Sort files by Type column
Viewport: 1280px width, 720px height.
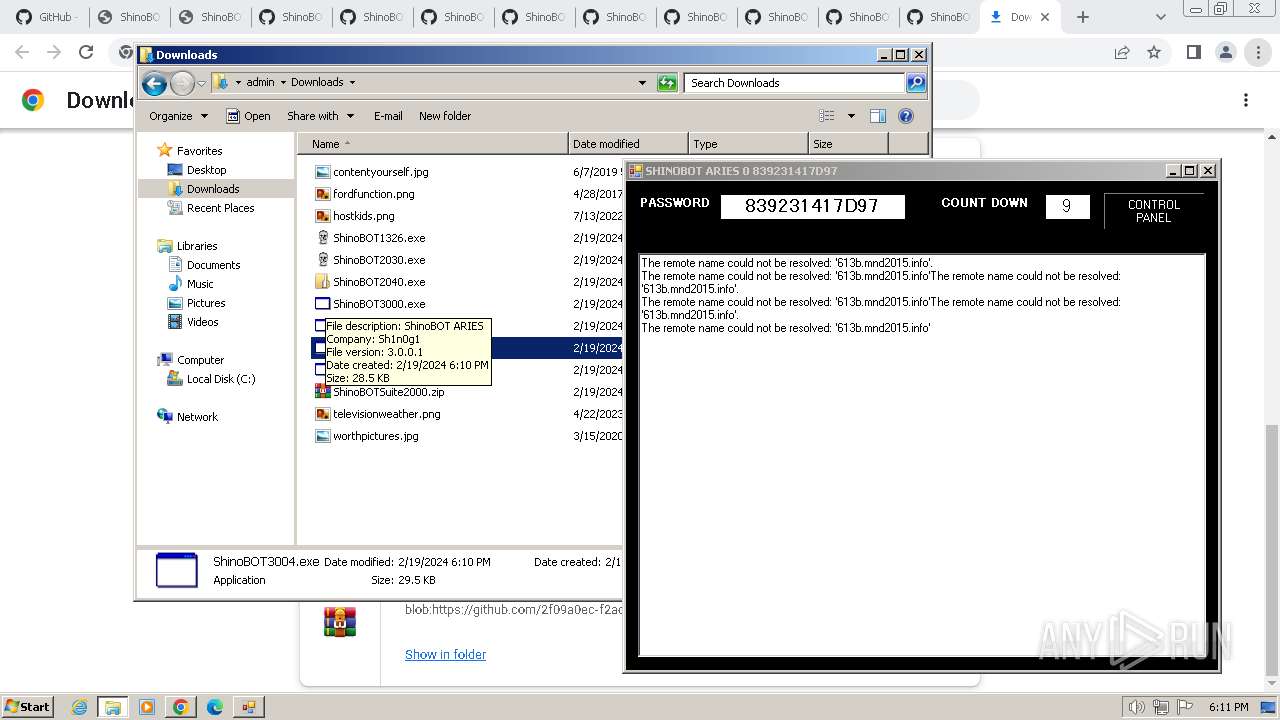(748, 144)
